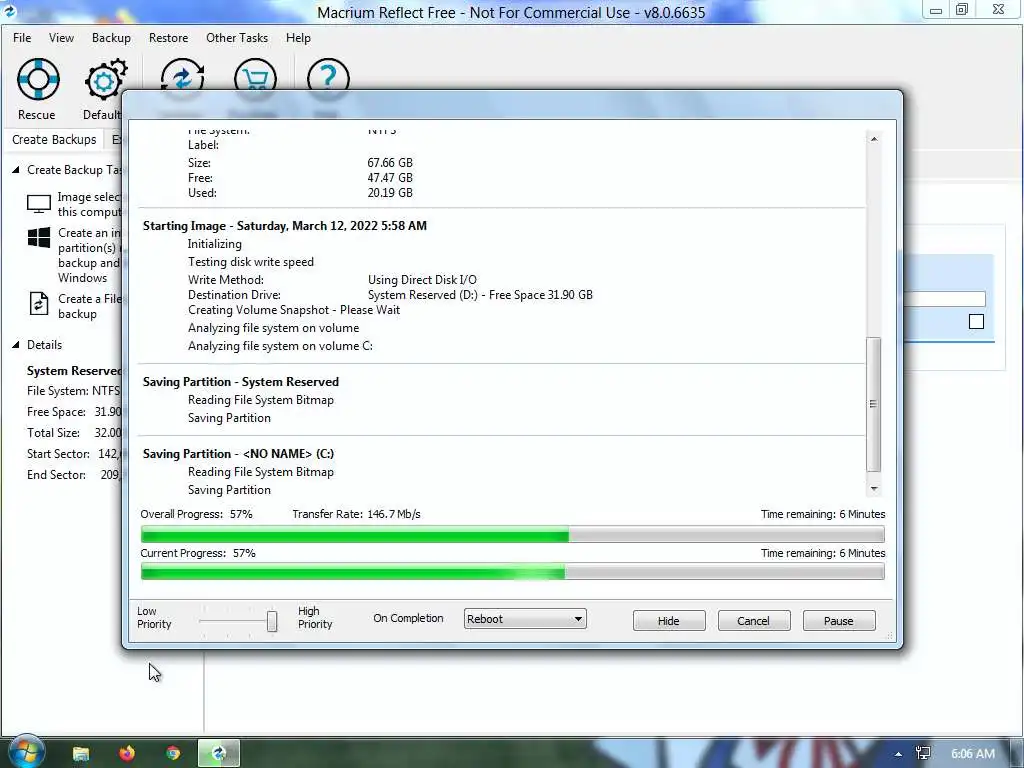The height and width of the screenshot is (768, 1024).
Task: Click the log scrollbar down arrow
Action: (x=874, y=488)
